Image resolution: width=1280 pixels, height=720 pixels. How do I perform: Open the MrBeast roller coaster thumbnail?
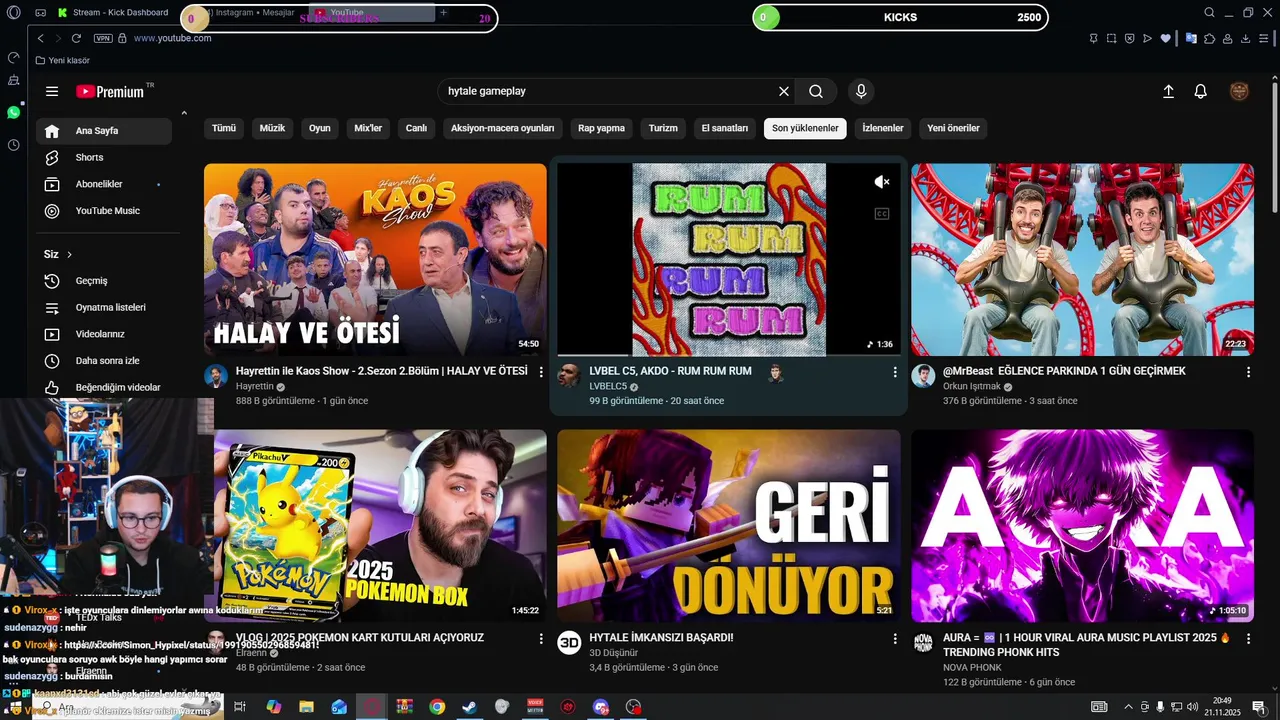pos(1082,259)
